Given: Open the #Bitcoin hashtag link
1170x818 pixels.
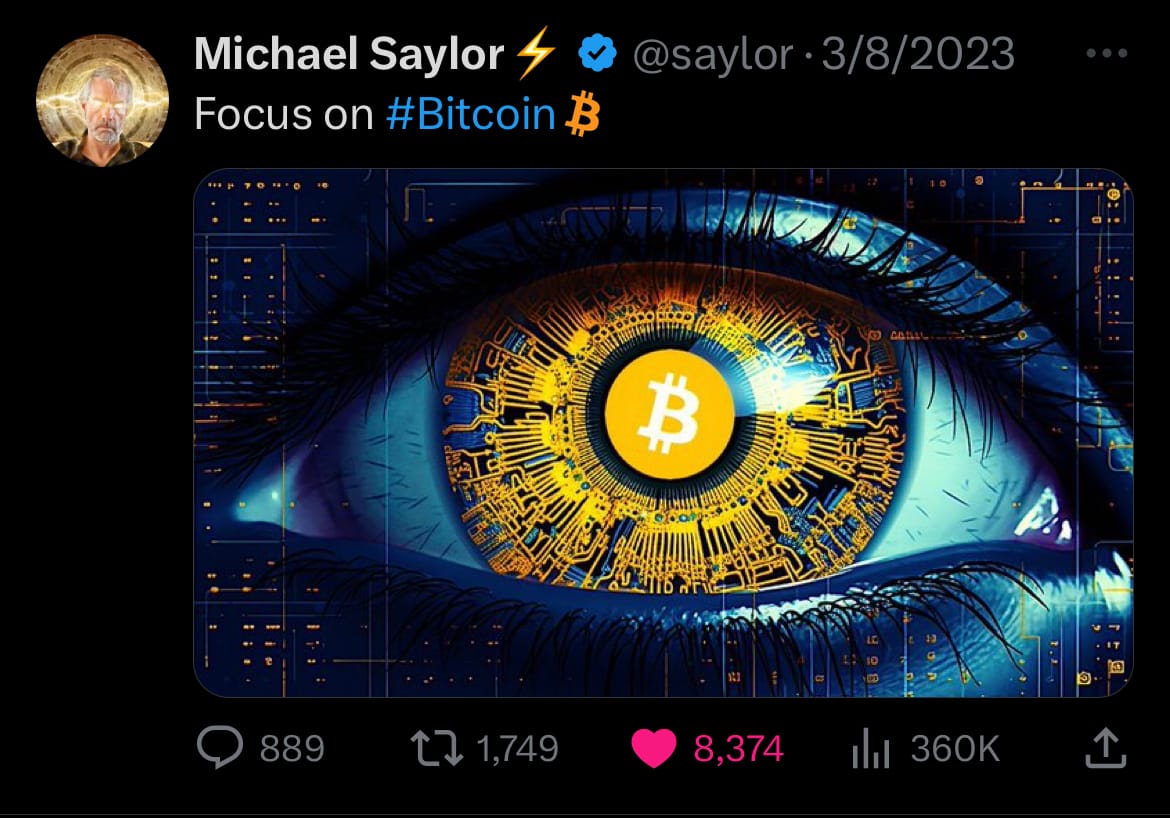Looking at the screenshot, I should (x=471, y=114).
